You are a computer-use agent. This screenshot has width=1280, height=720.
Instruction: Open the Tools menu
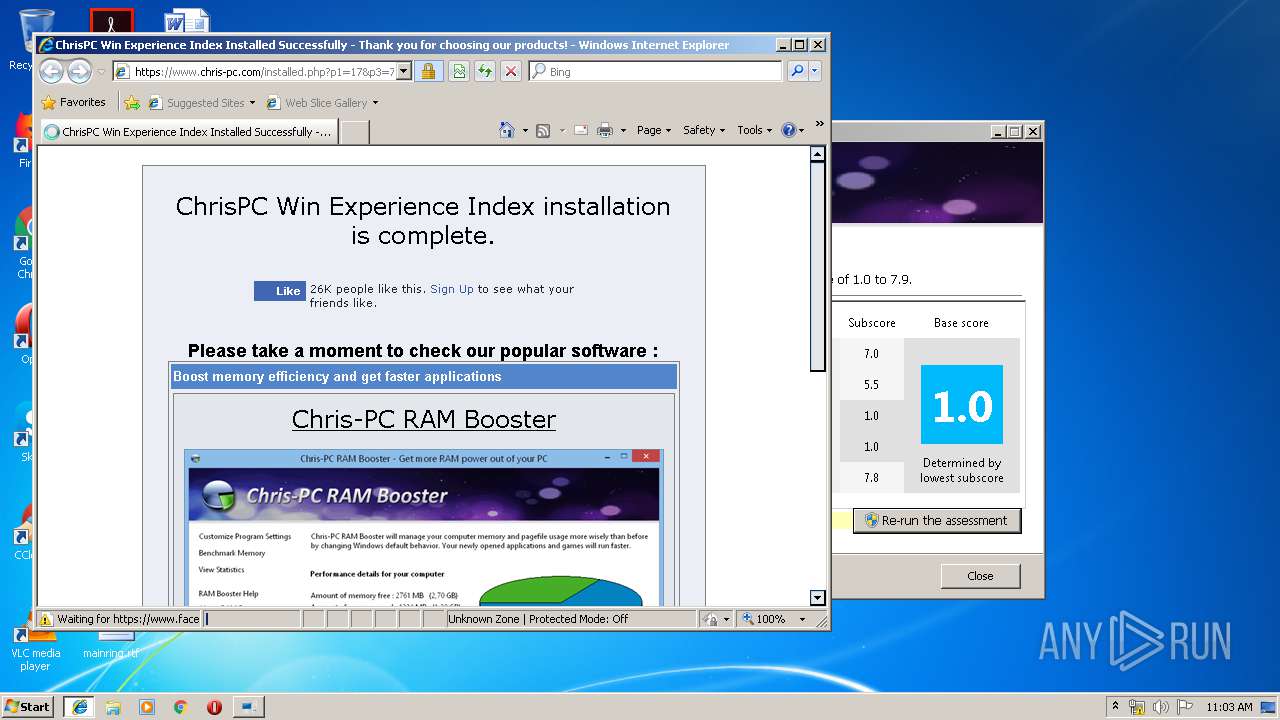click(755, 130)
